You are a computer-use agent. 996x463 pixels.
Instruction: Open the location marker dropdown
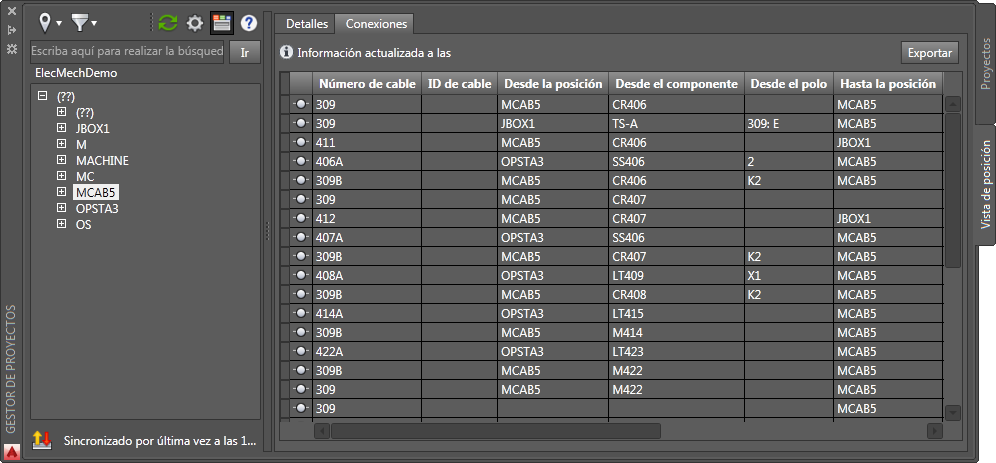click(49, 22)
